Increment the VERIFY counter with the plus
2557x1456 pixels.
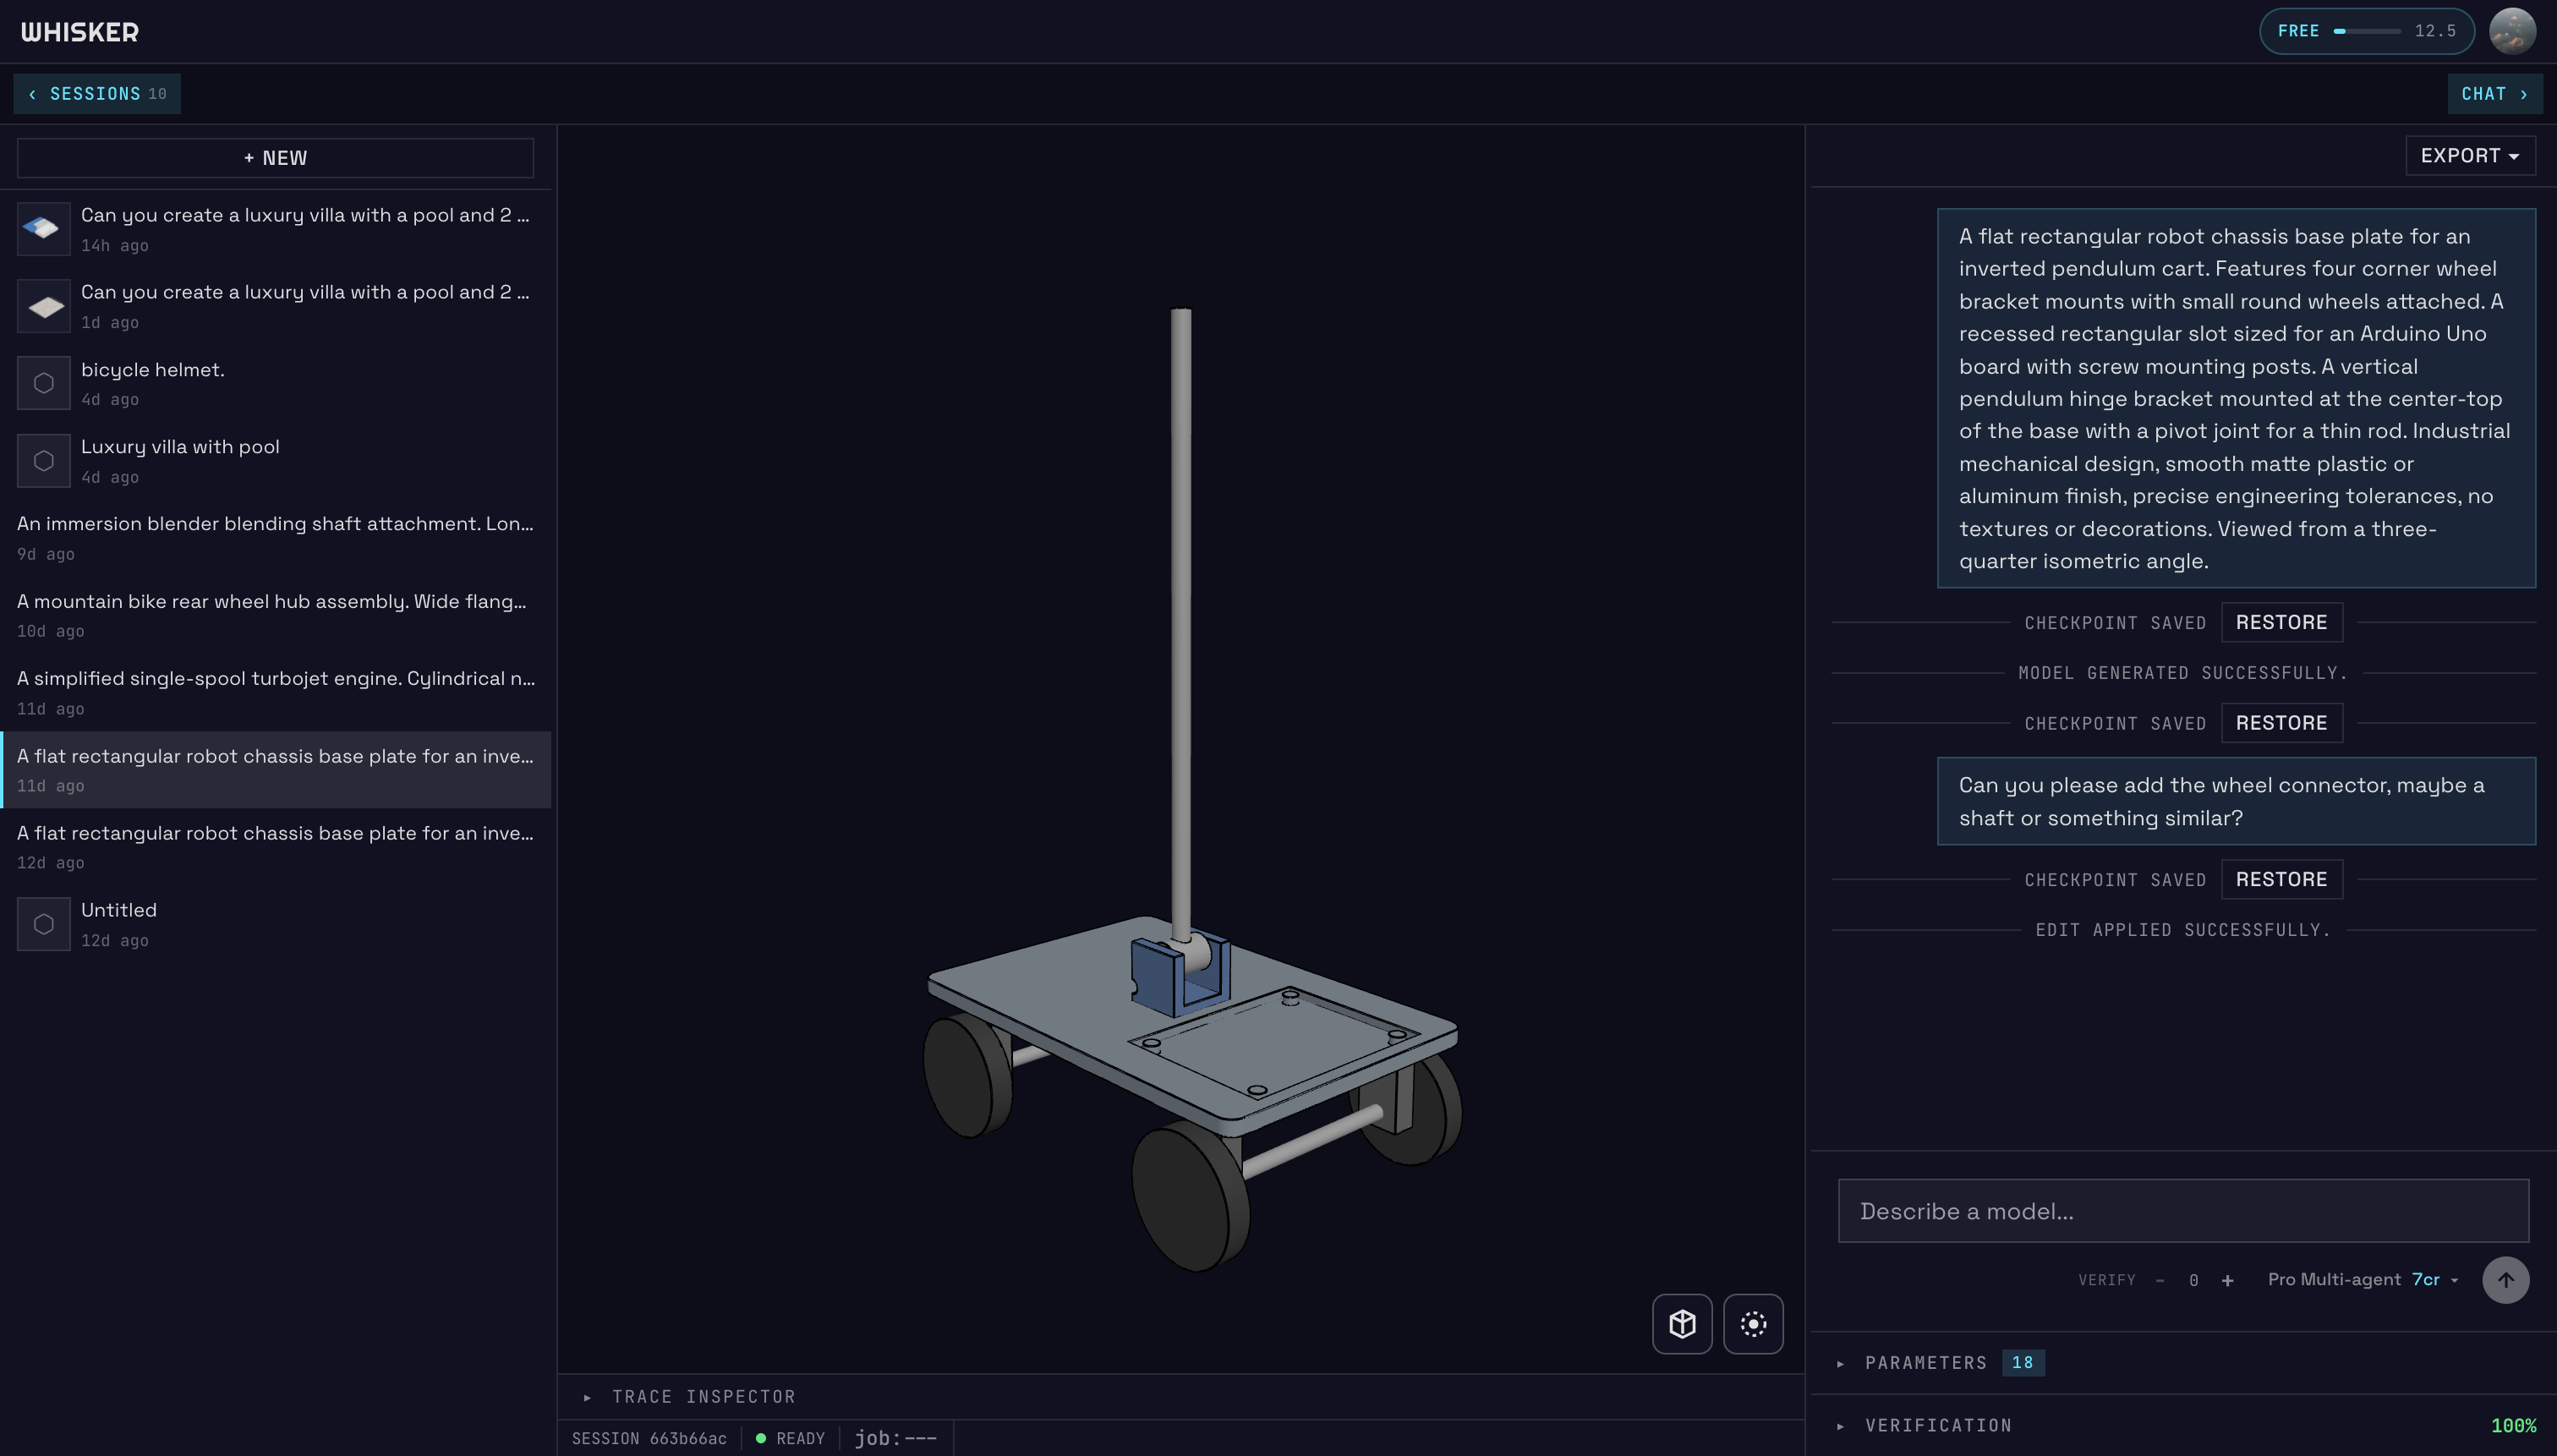pos(2228,1280)
